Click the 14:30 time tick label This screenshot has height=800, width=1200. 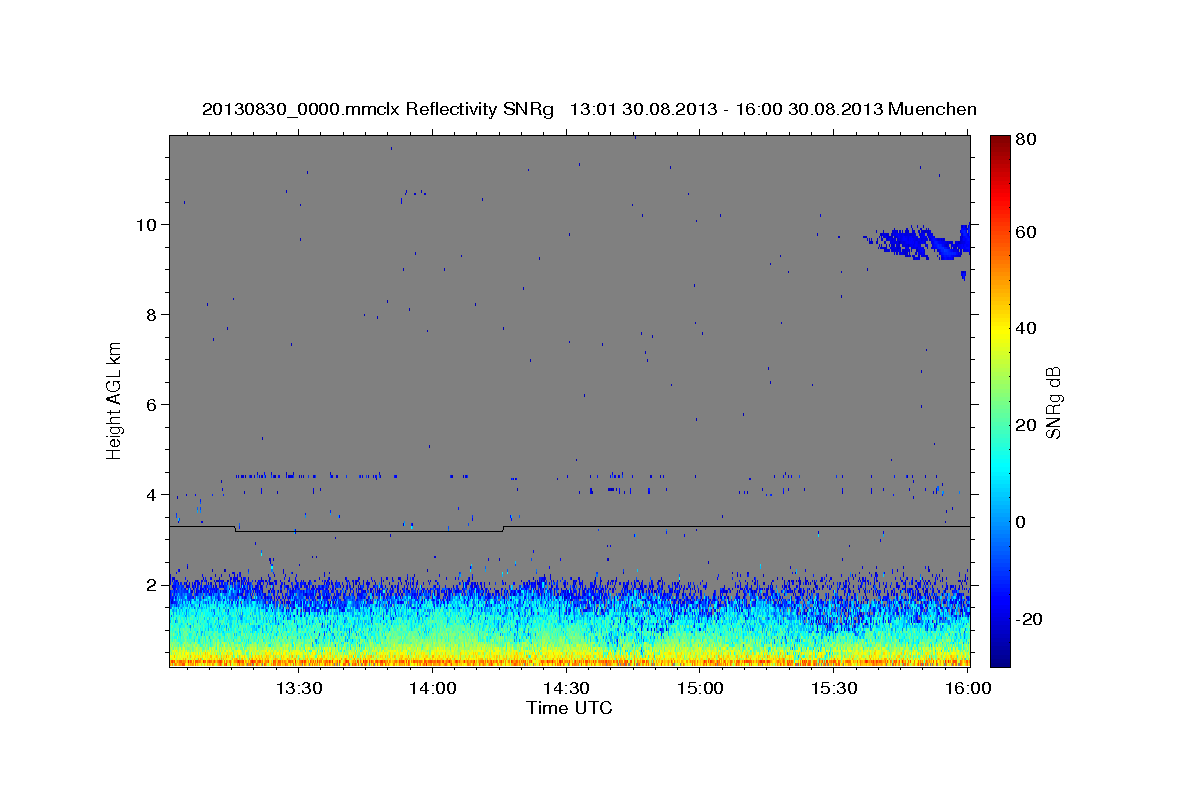pyautogui.click(x=566, y=688)
